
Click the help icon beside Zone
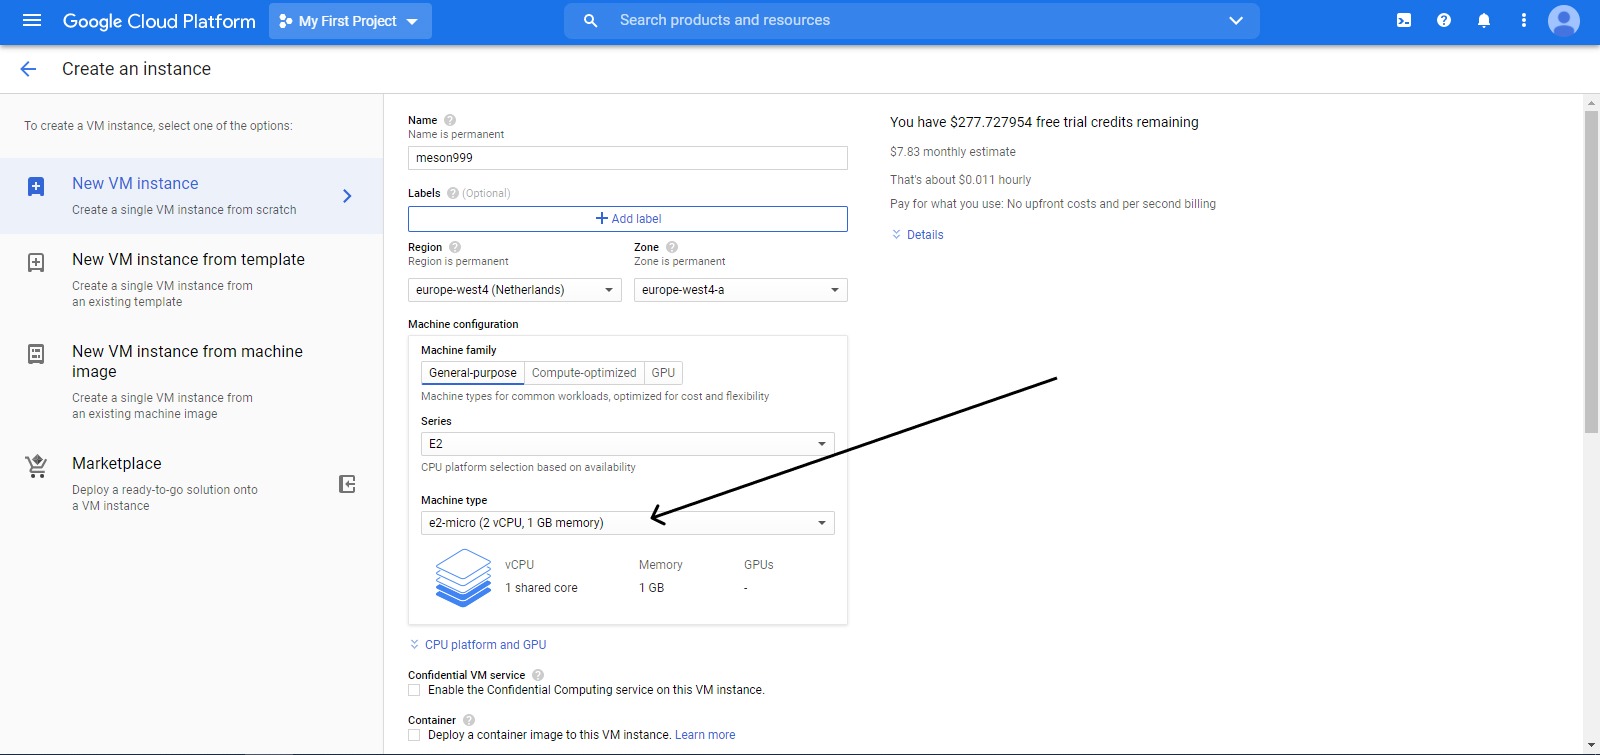(672, 247)
